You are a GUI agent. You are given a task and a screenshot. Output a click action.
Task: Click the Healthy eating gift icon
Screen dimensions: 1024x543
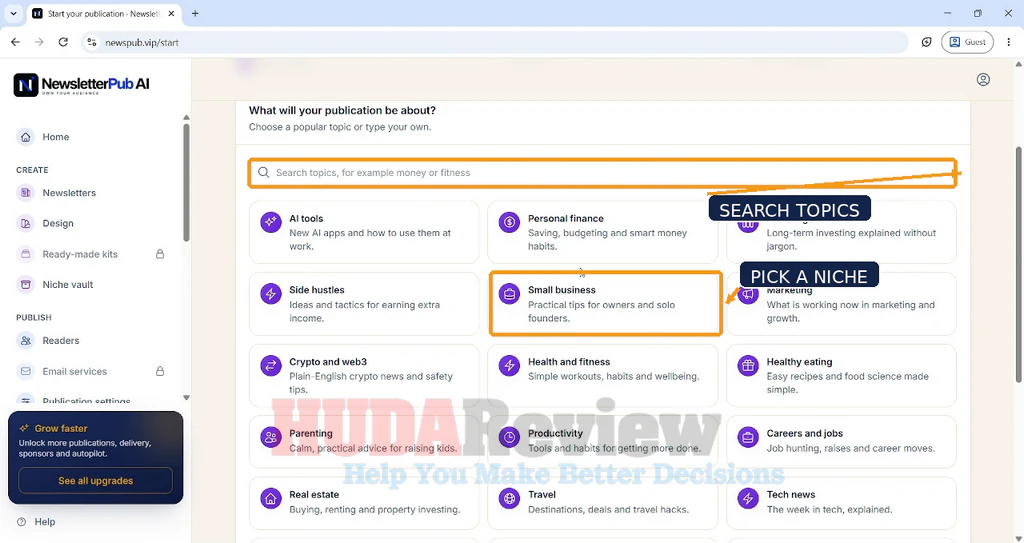click(x=748, y=365)
